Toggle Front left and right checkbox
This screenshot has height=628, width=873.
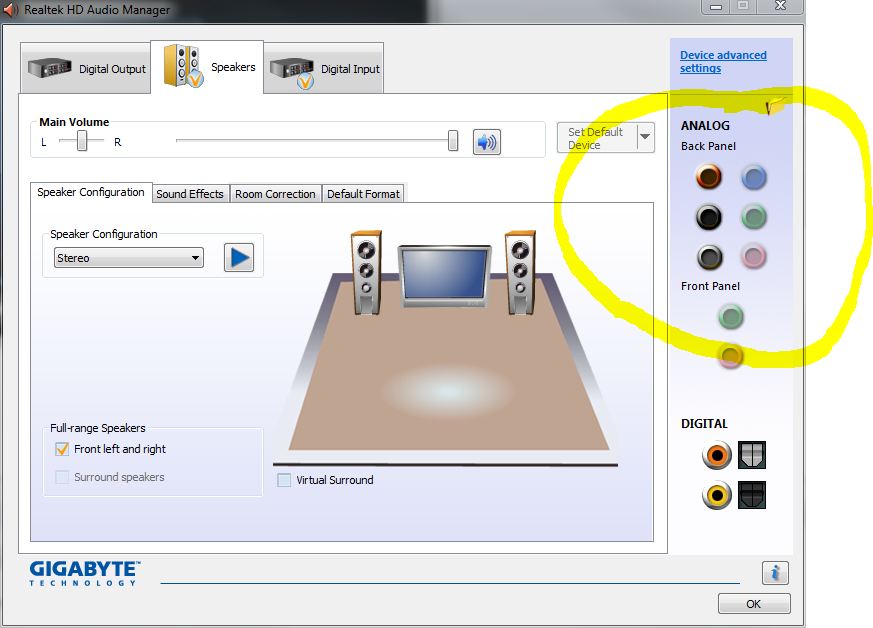pos(62,449)
